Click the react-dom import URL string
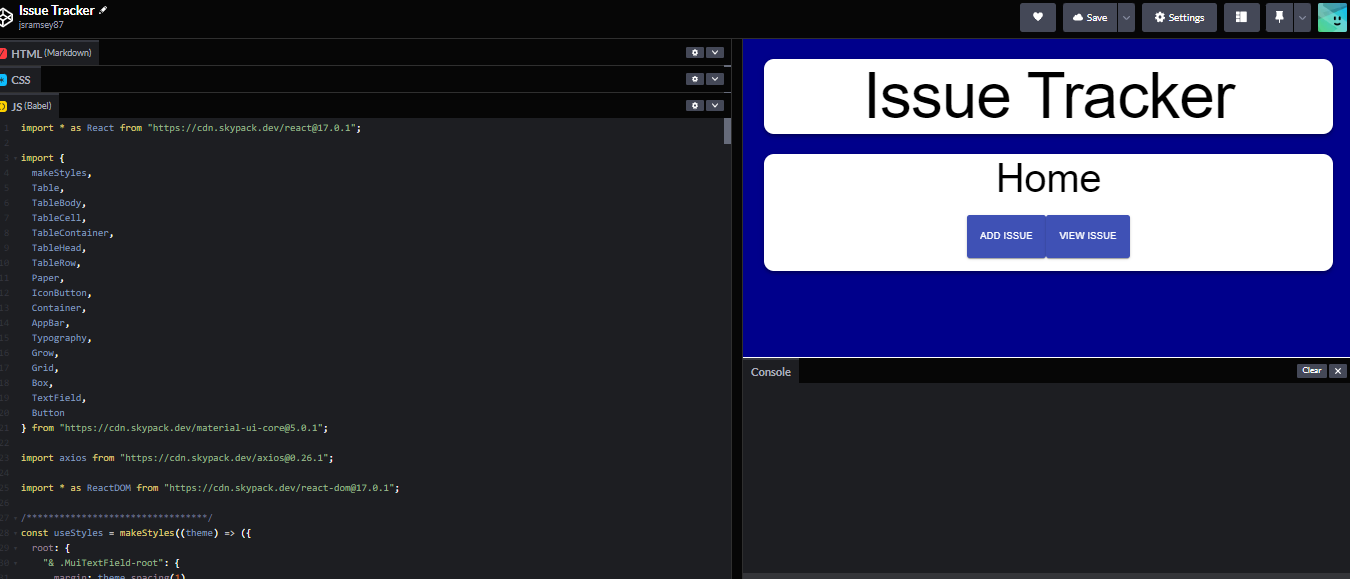 click(281, 488)
